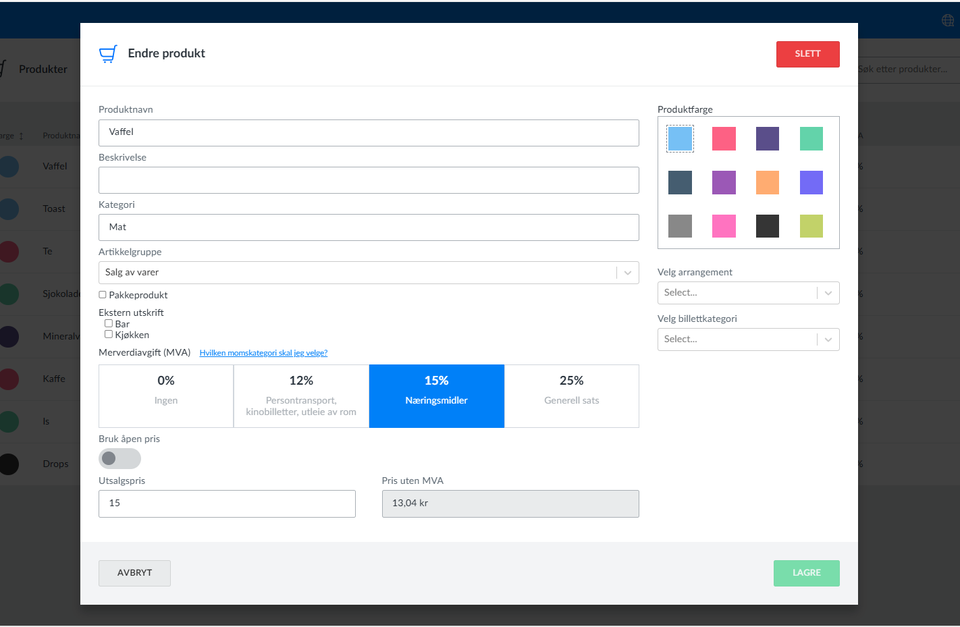Pick the black product color

(x=767, y=226)
